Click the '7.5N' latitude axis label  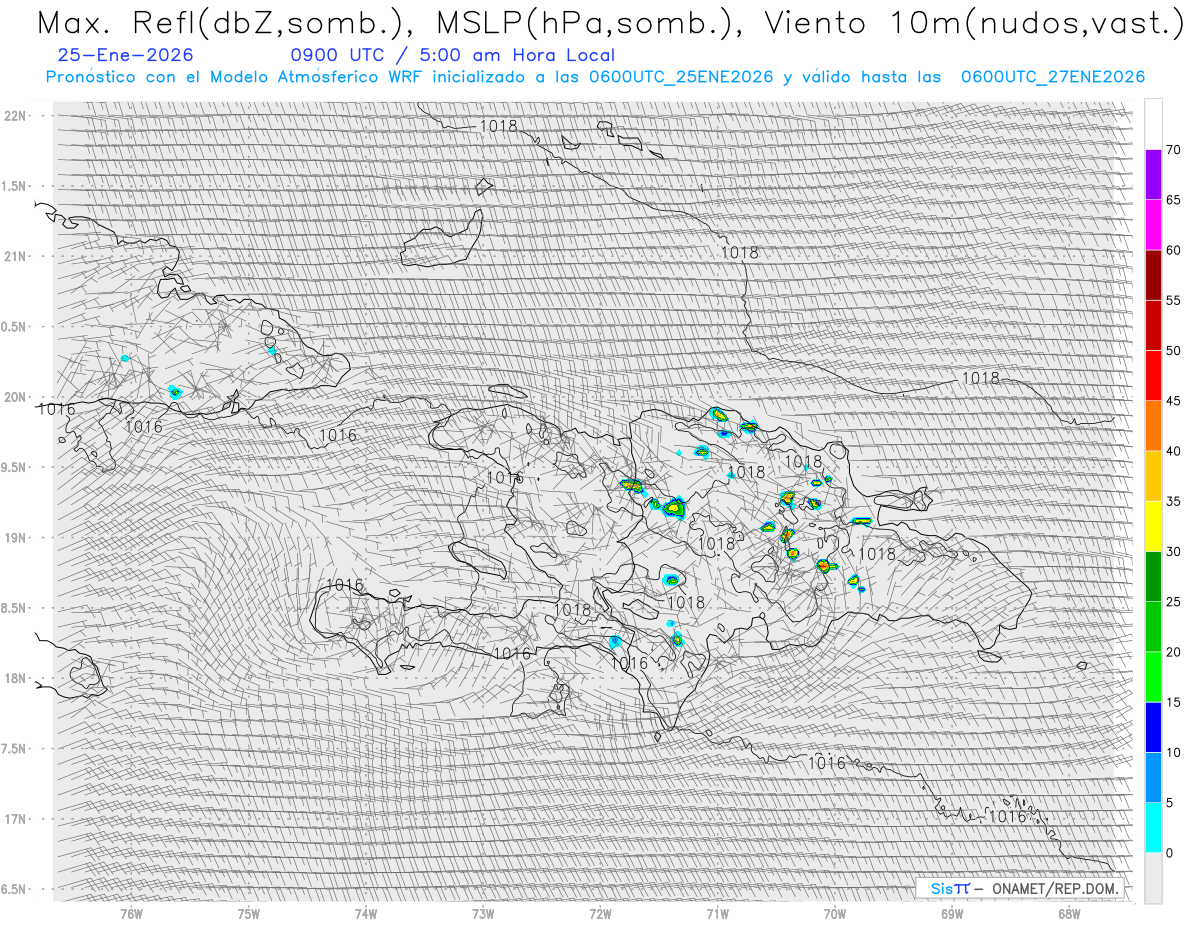point(14,749)
